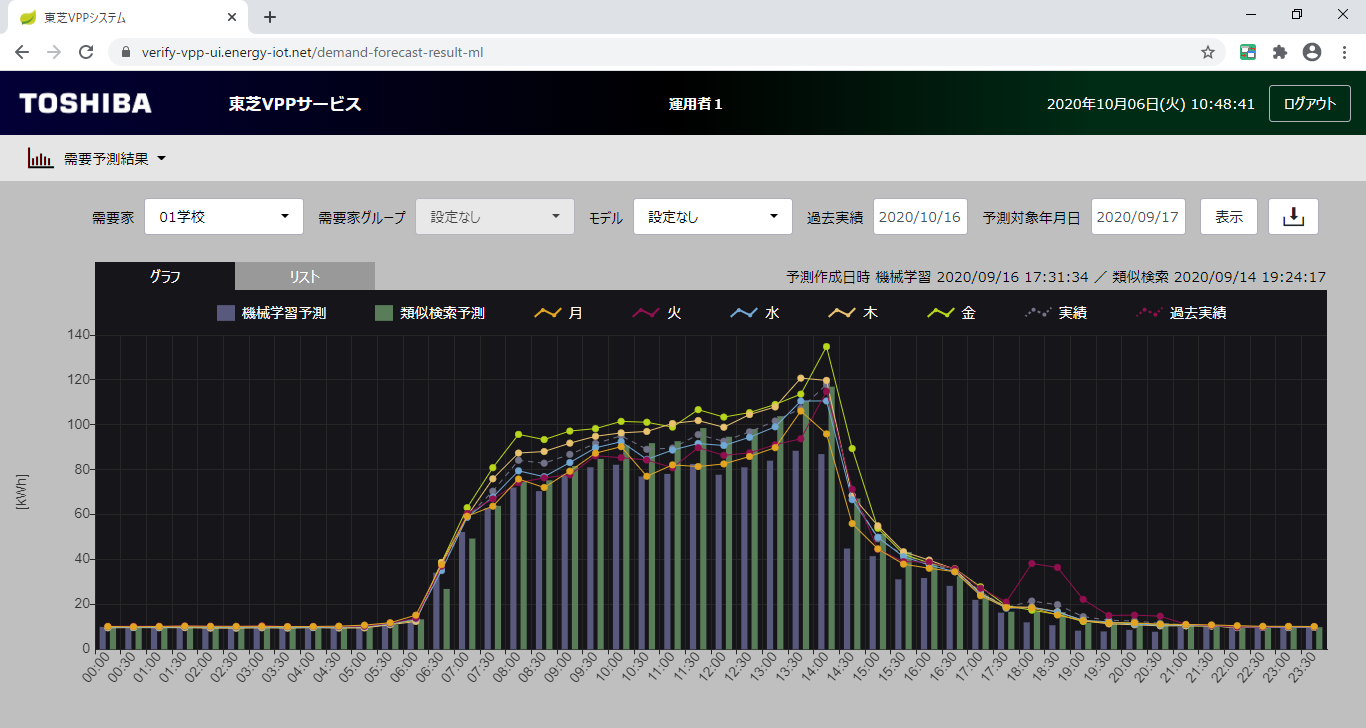Open the Chrome profile avatar
Image resolution: width=1366 pixels, height=728 pixels.
[1311, 52]
